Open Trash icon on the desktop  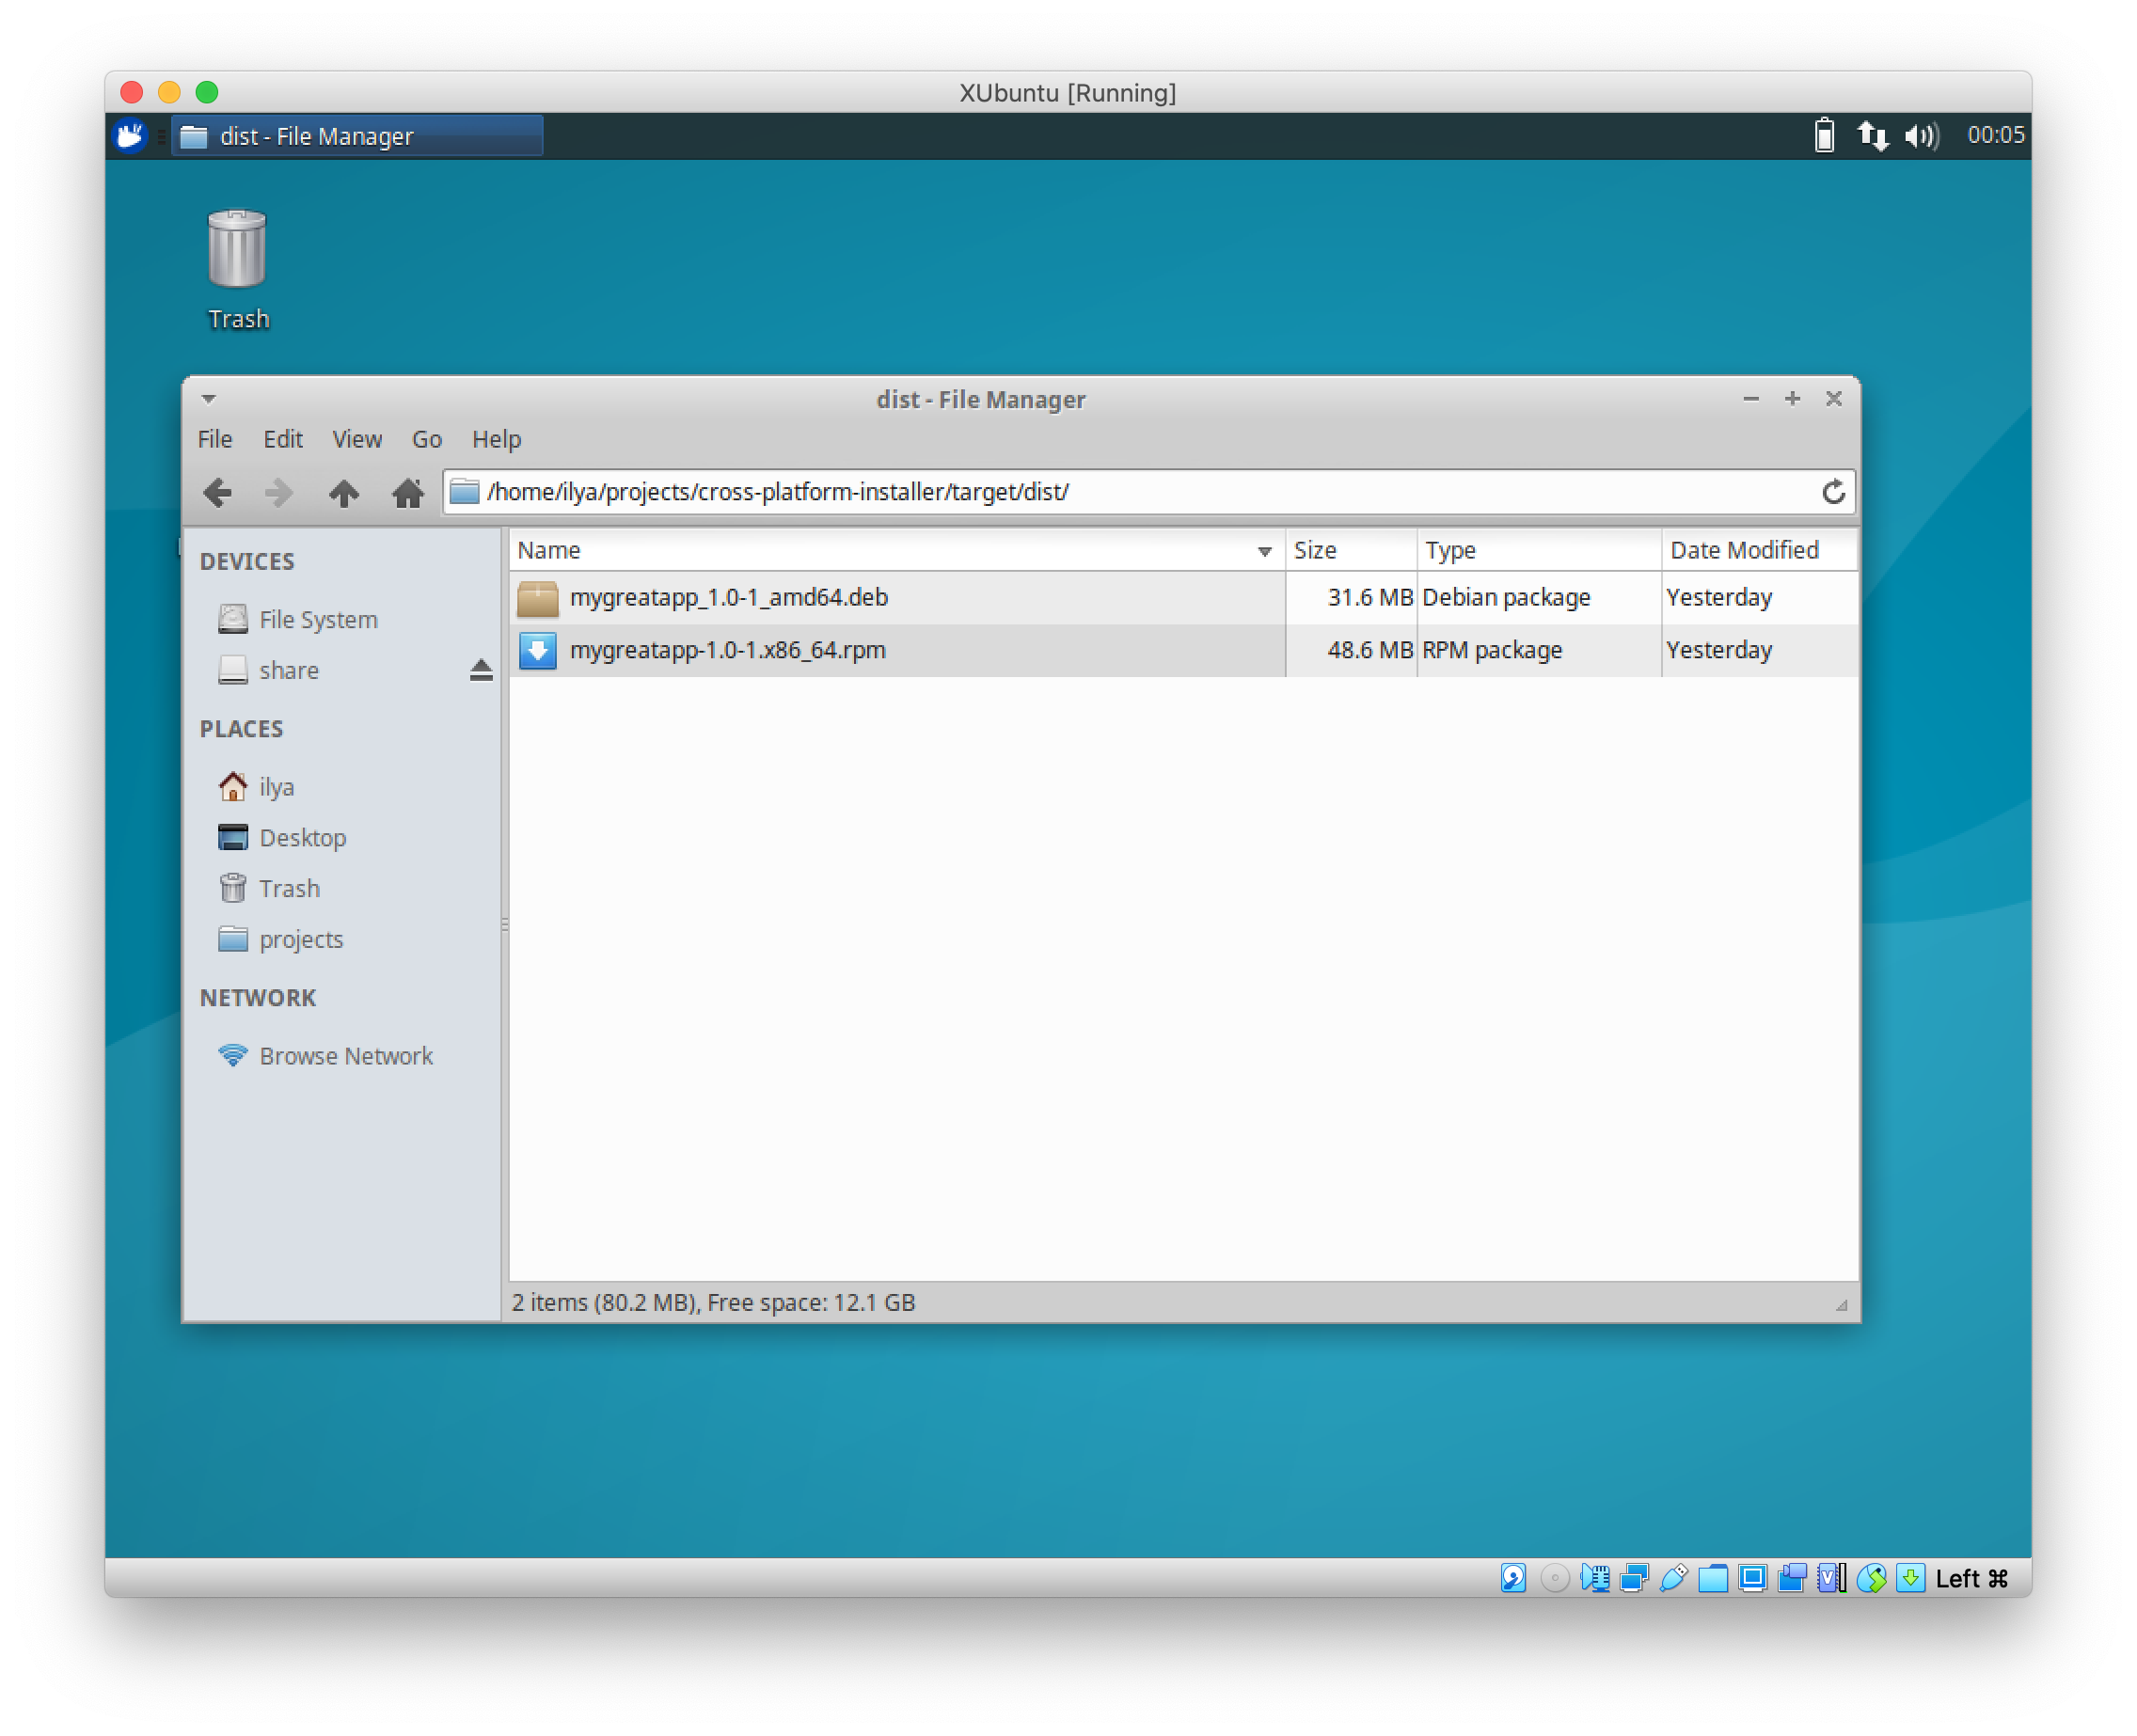(237, 250)
